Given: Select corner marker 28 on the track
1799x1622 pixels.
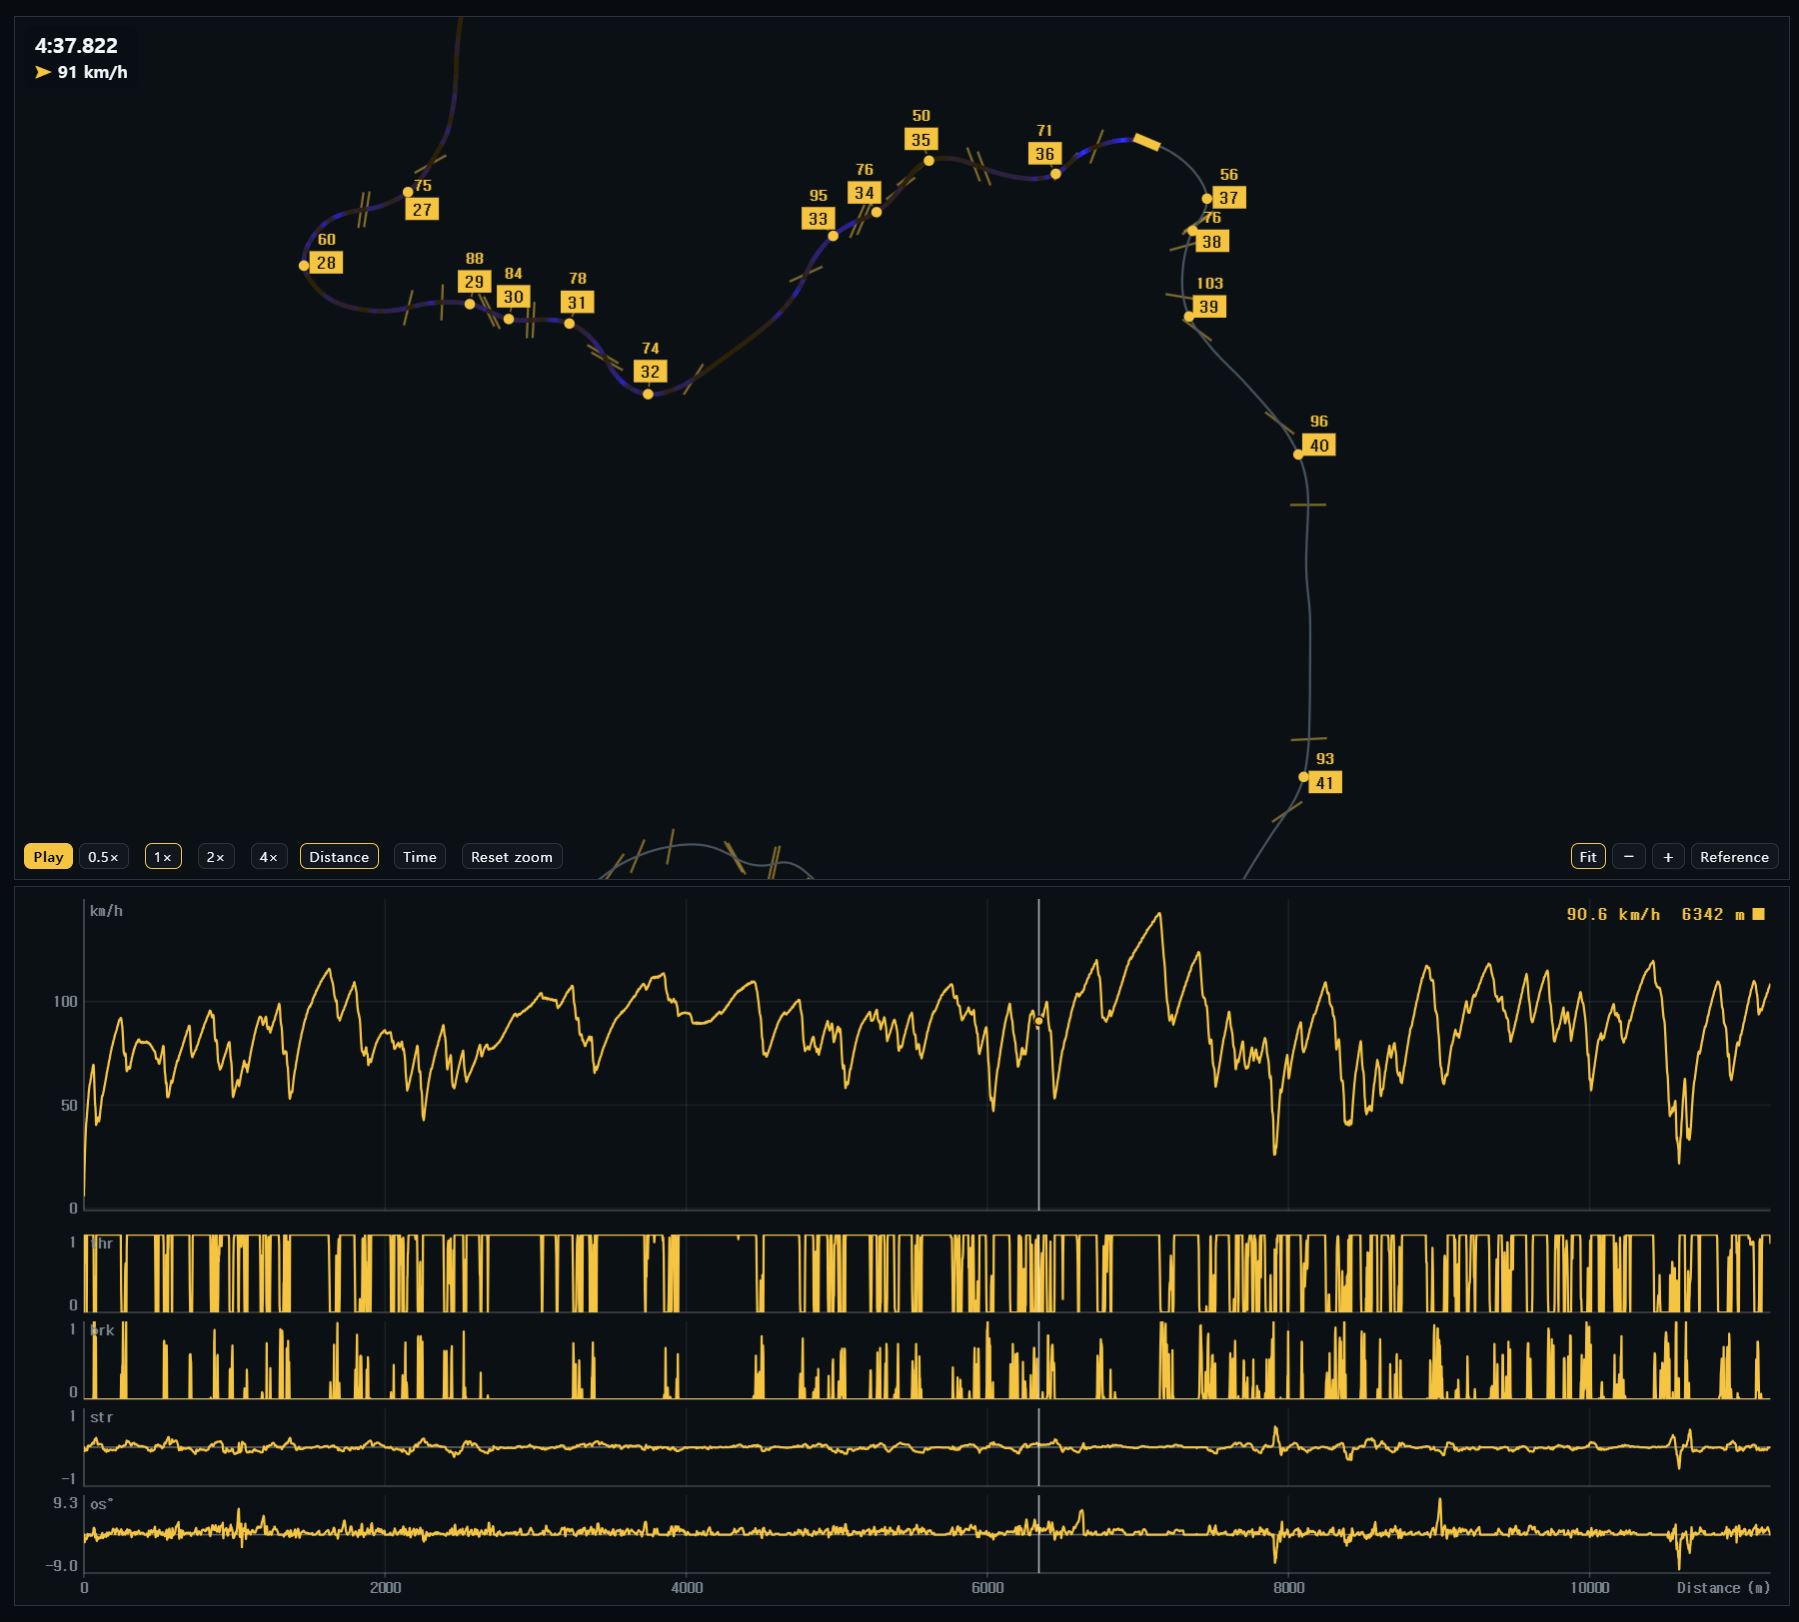Looking at the screenshot, I should (326, 263).
